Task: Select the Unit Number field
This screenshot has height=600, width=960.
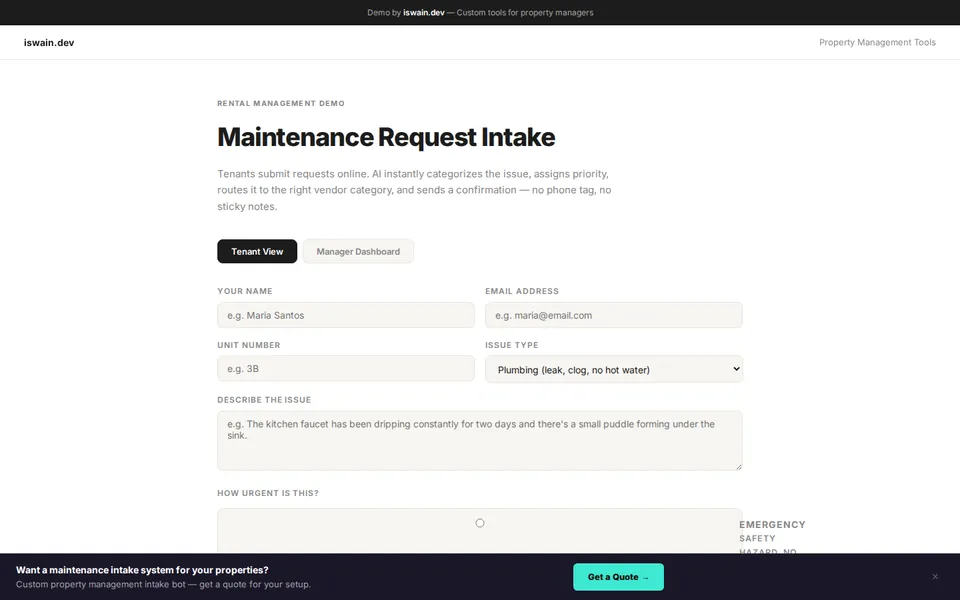Action: coord(346,369)
